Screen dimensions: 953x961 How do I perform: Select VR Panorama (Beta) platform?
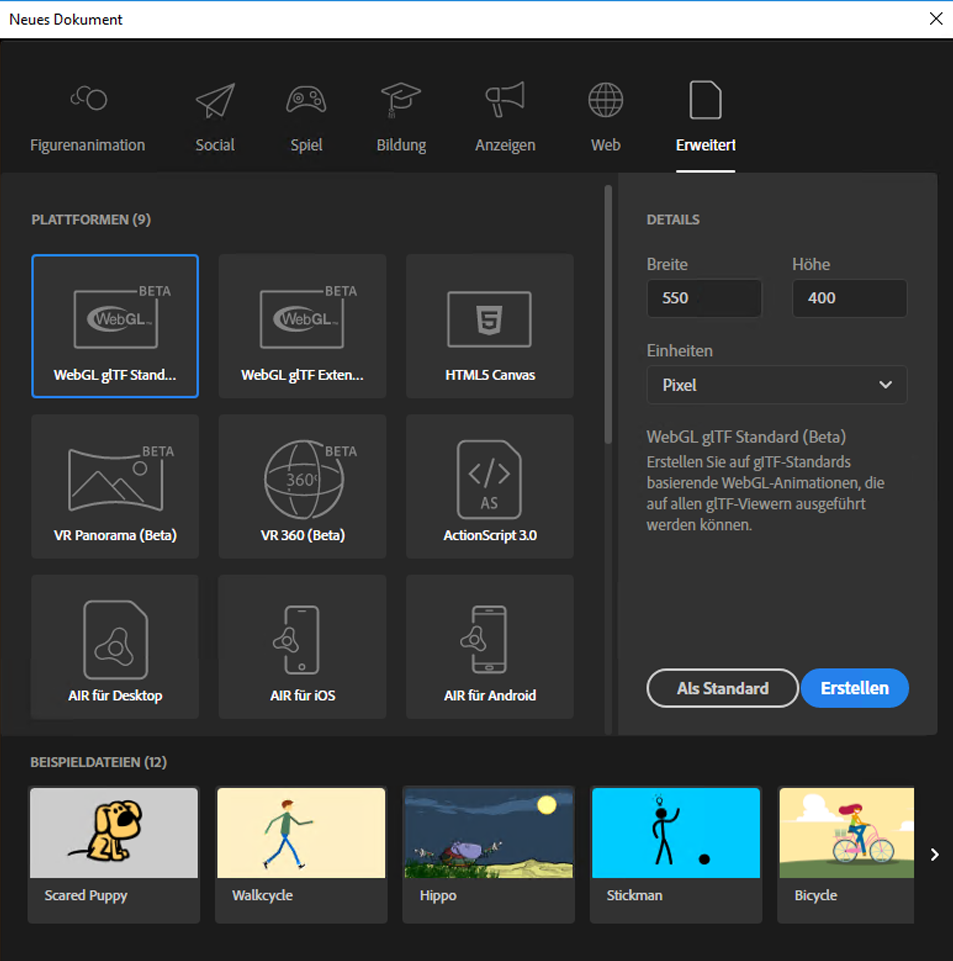(x=114, y=486)
